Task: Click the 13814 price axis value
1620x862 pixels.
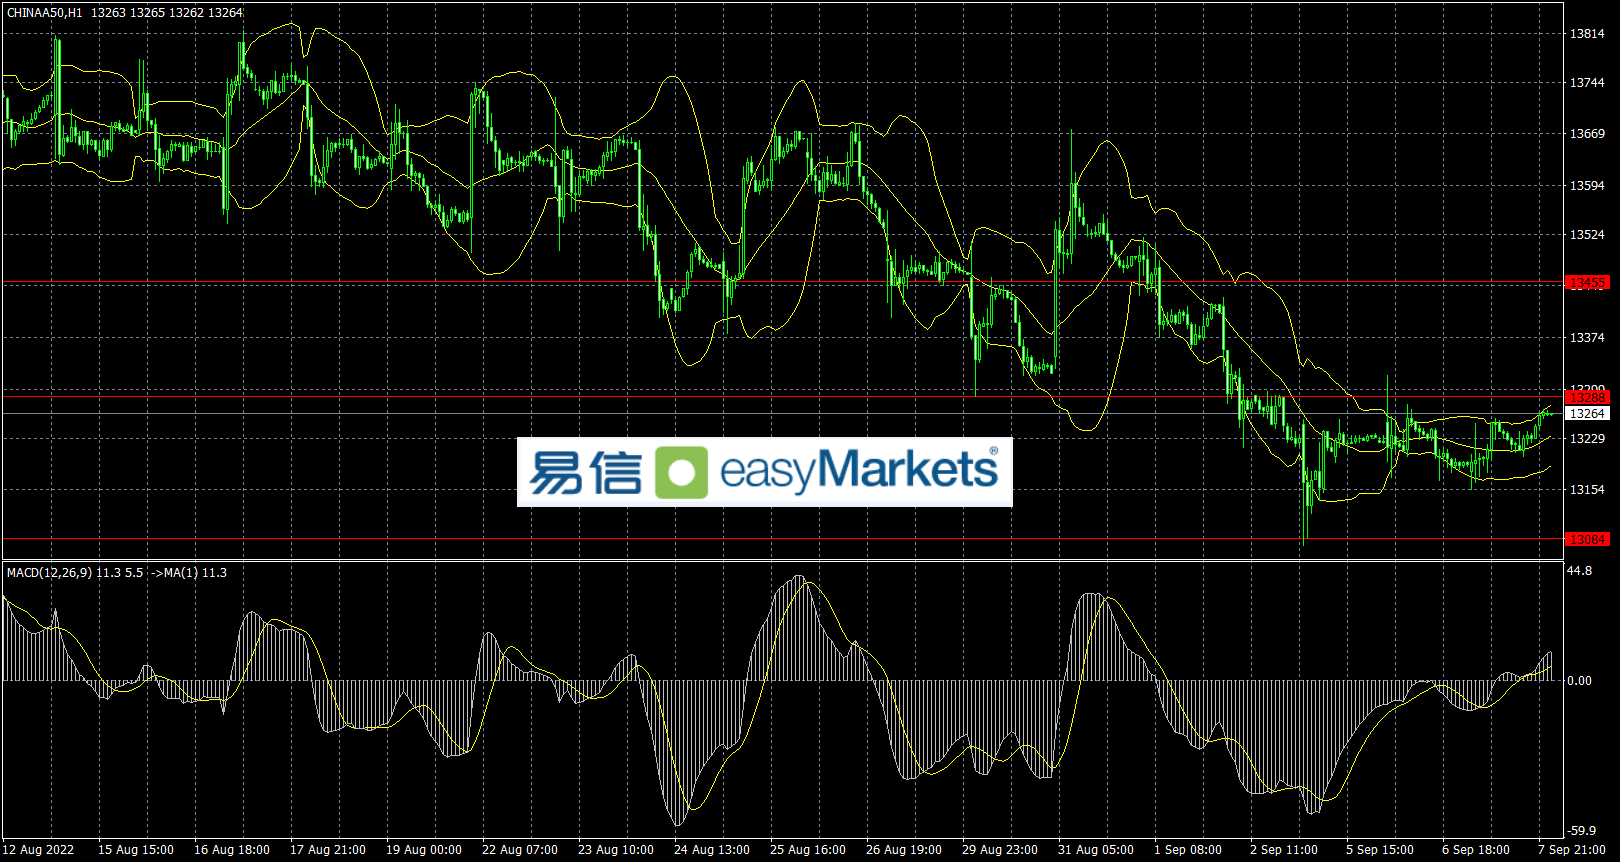Action: pos(1587,34)
